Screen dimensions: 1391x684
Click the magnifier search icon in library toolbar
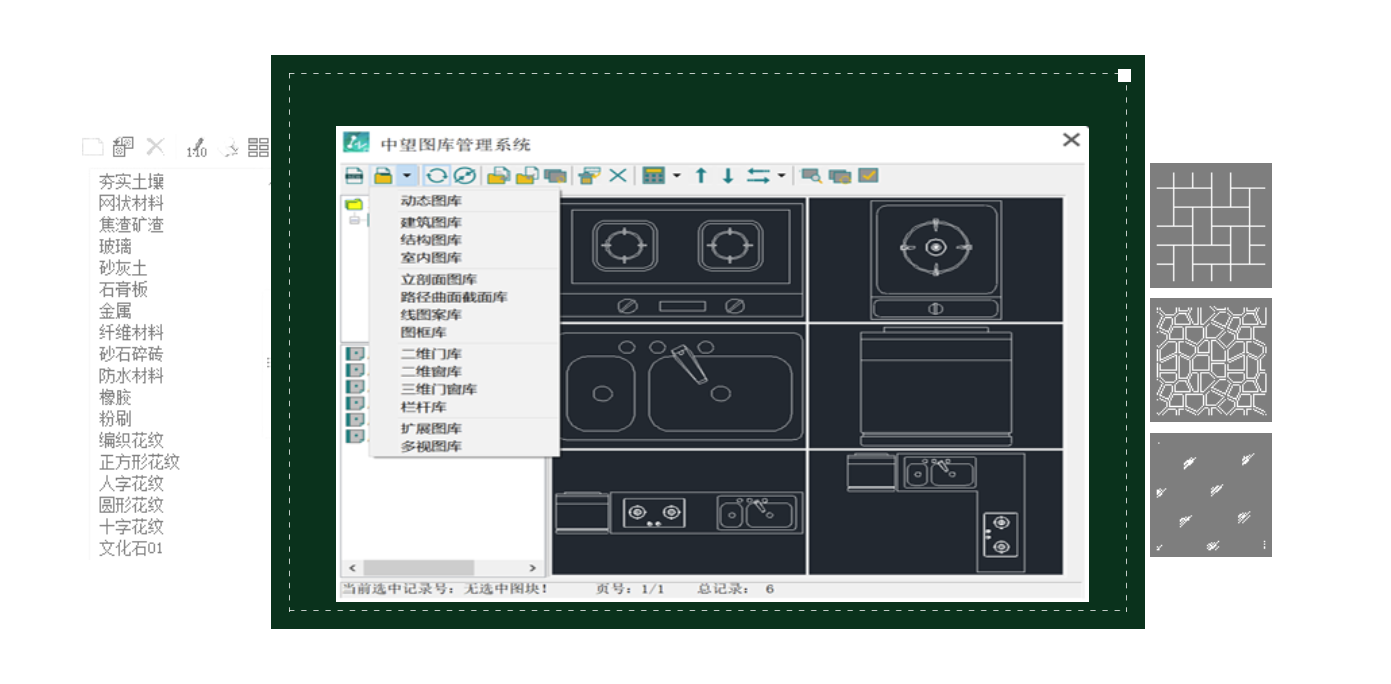811,175
